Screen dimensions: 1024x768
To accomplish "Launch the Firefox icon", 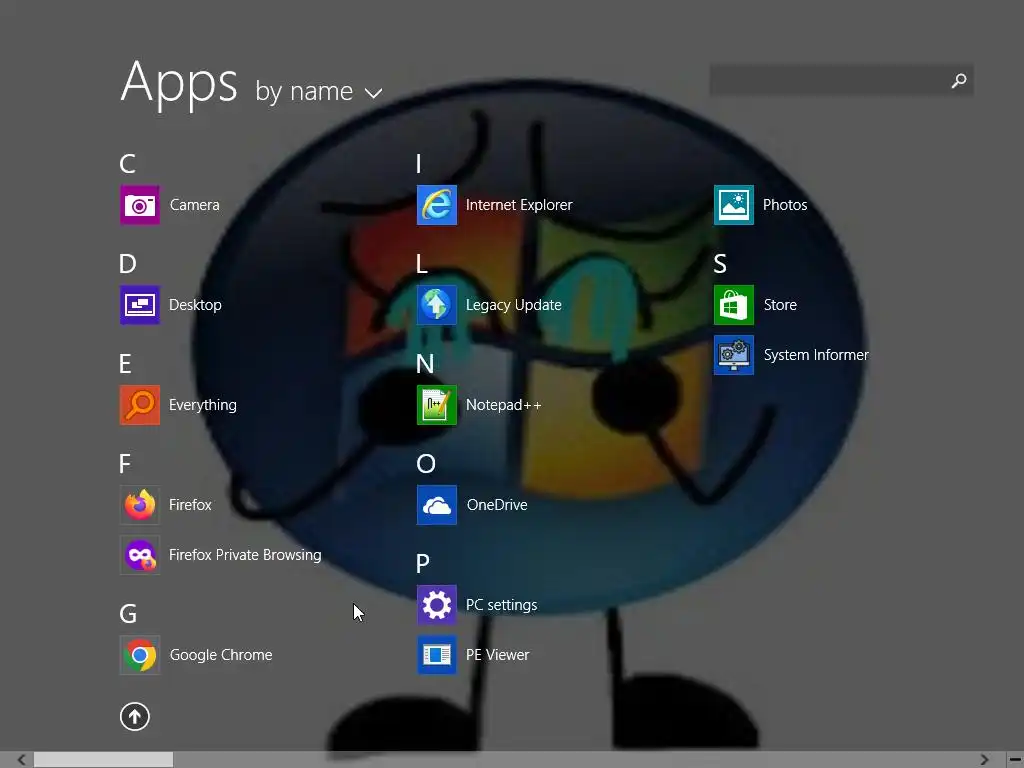I will [x=140, y=505].
